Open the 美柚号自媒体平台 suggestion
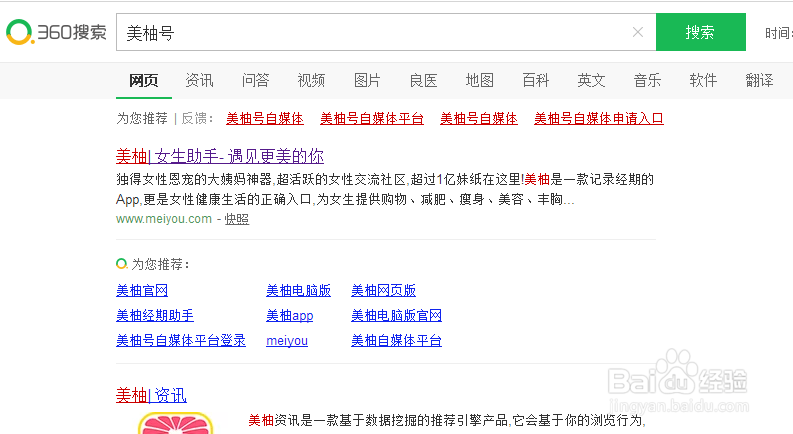Image resolution: width=793 pixels, height=434 pixels. coord(372,118)
